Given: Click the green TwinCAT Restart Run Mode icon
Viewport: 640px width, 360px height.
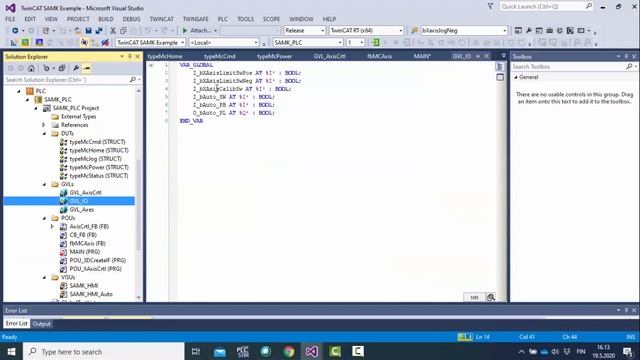Looking at the screenshot, I should (25, 42).
